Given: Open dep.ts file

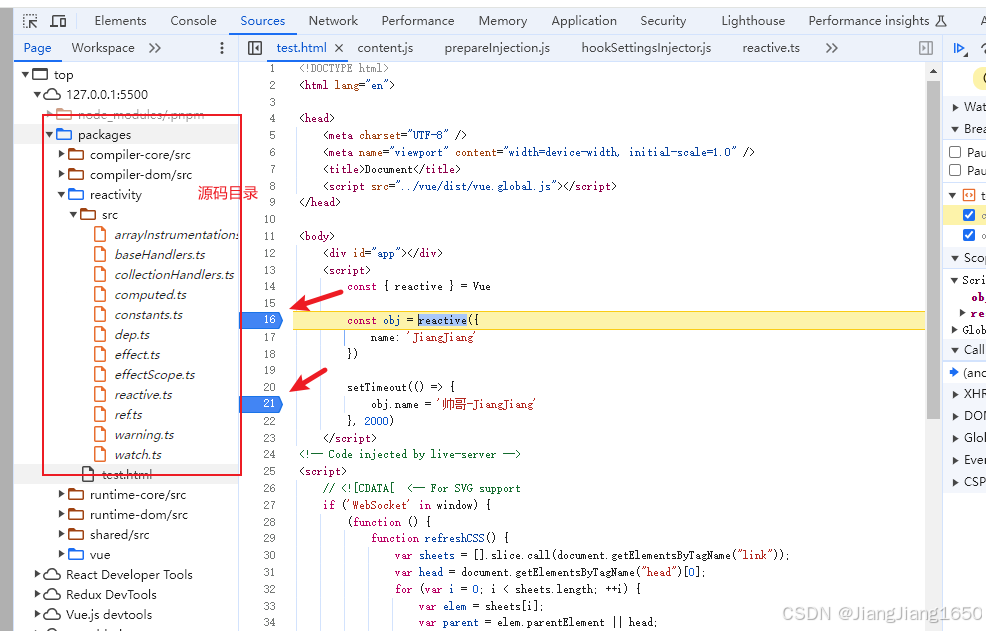Looking at the screenshot, I should click(132, 335).
